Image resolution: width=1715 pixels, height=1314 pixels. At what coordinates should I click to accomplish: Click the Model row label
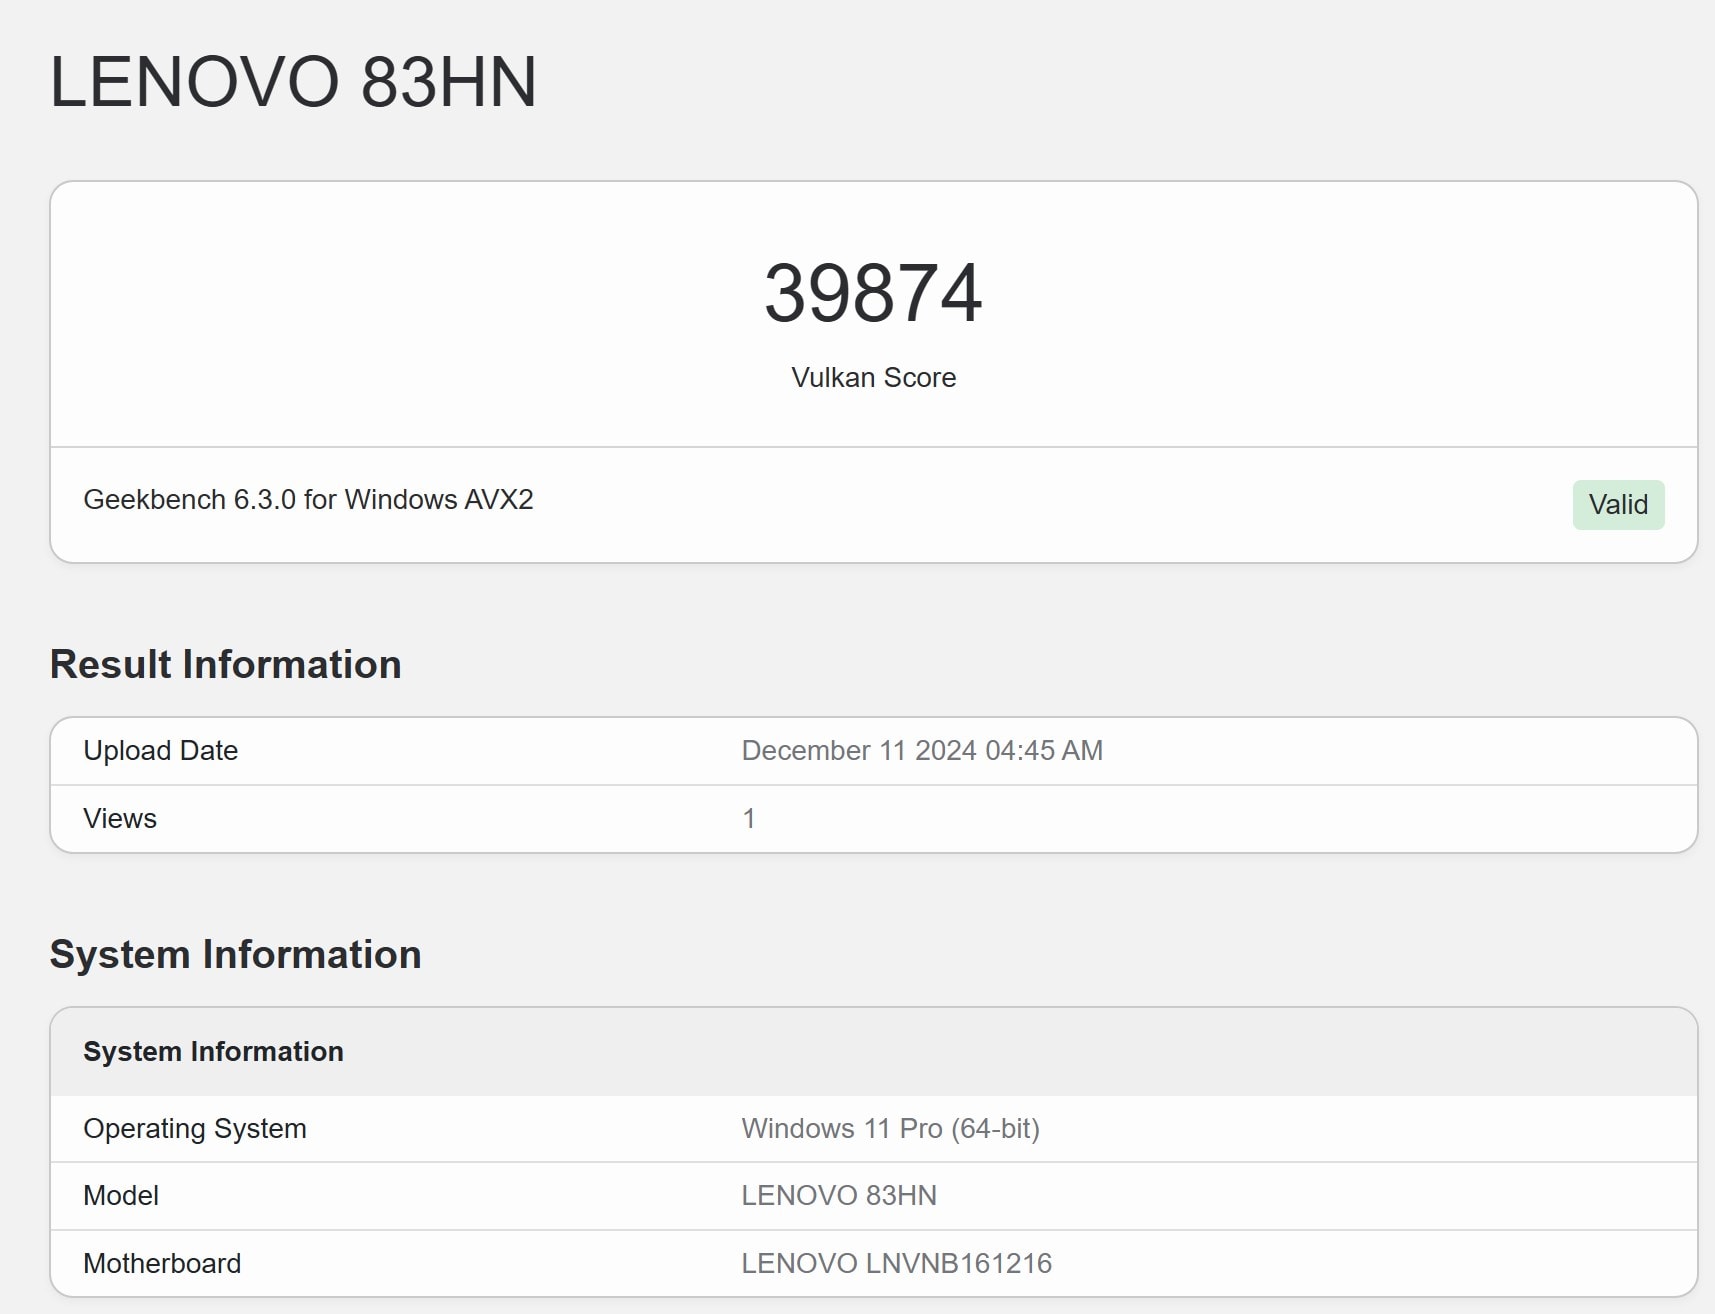click(121, 1195)
